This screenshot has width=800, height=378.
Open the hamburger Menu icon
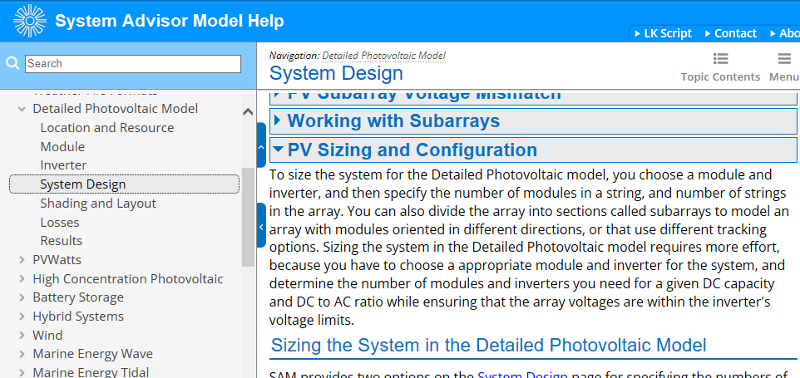(784, 59)
